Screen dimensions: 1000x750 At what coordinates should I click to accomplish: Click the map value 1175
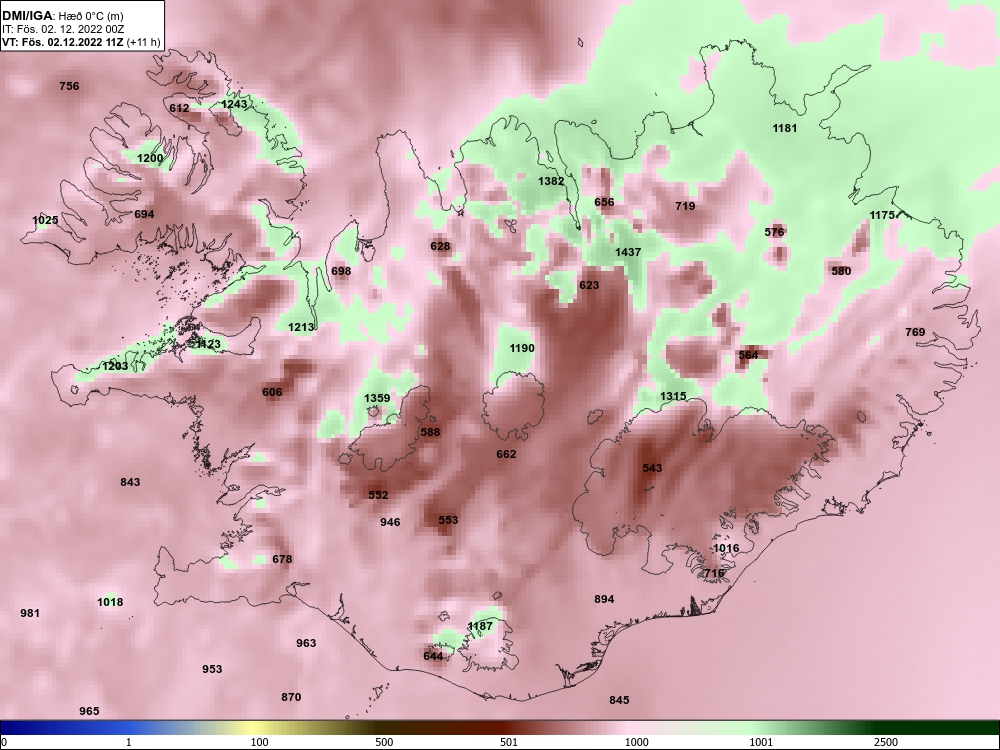pos(883,216)
